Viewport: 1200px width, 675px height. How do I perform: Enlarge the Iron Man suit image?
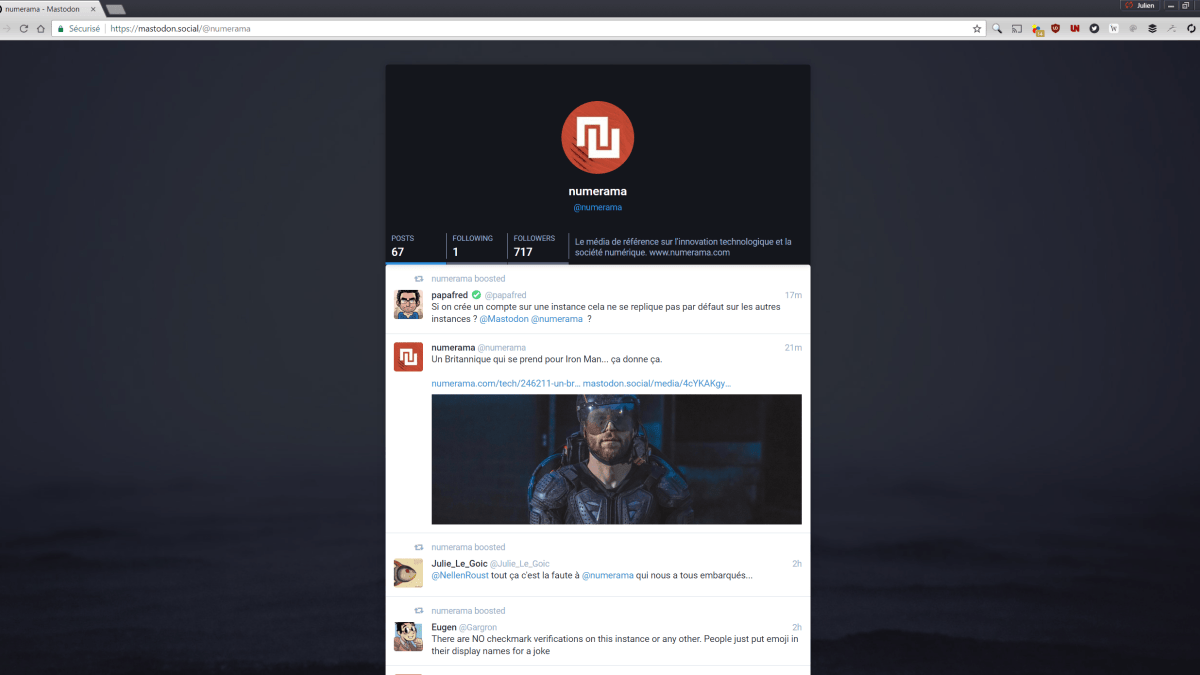click(617, 459)
